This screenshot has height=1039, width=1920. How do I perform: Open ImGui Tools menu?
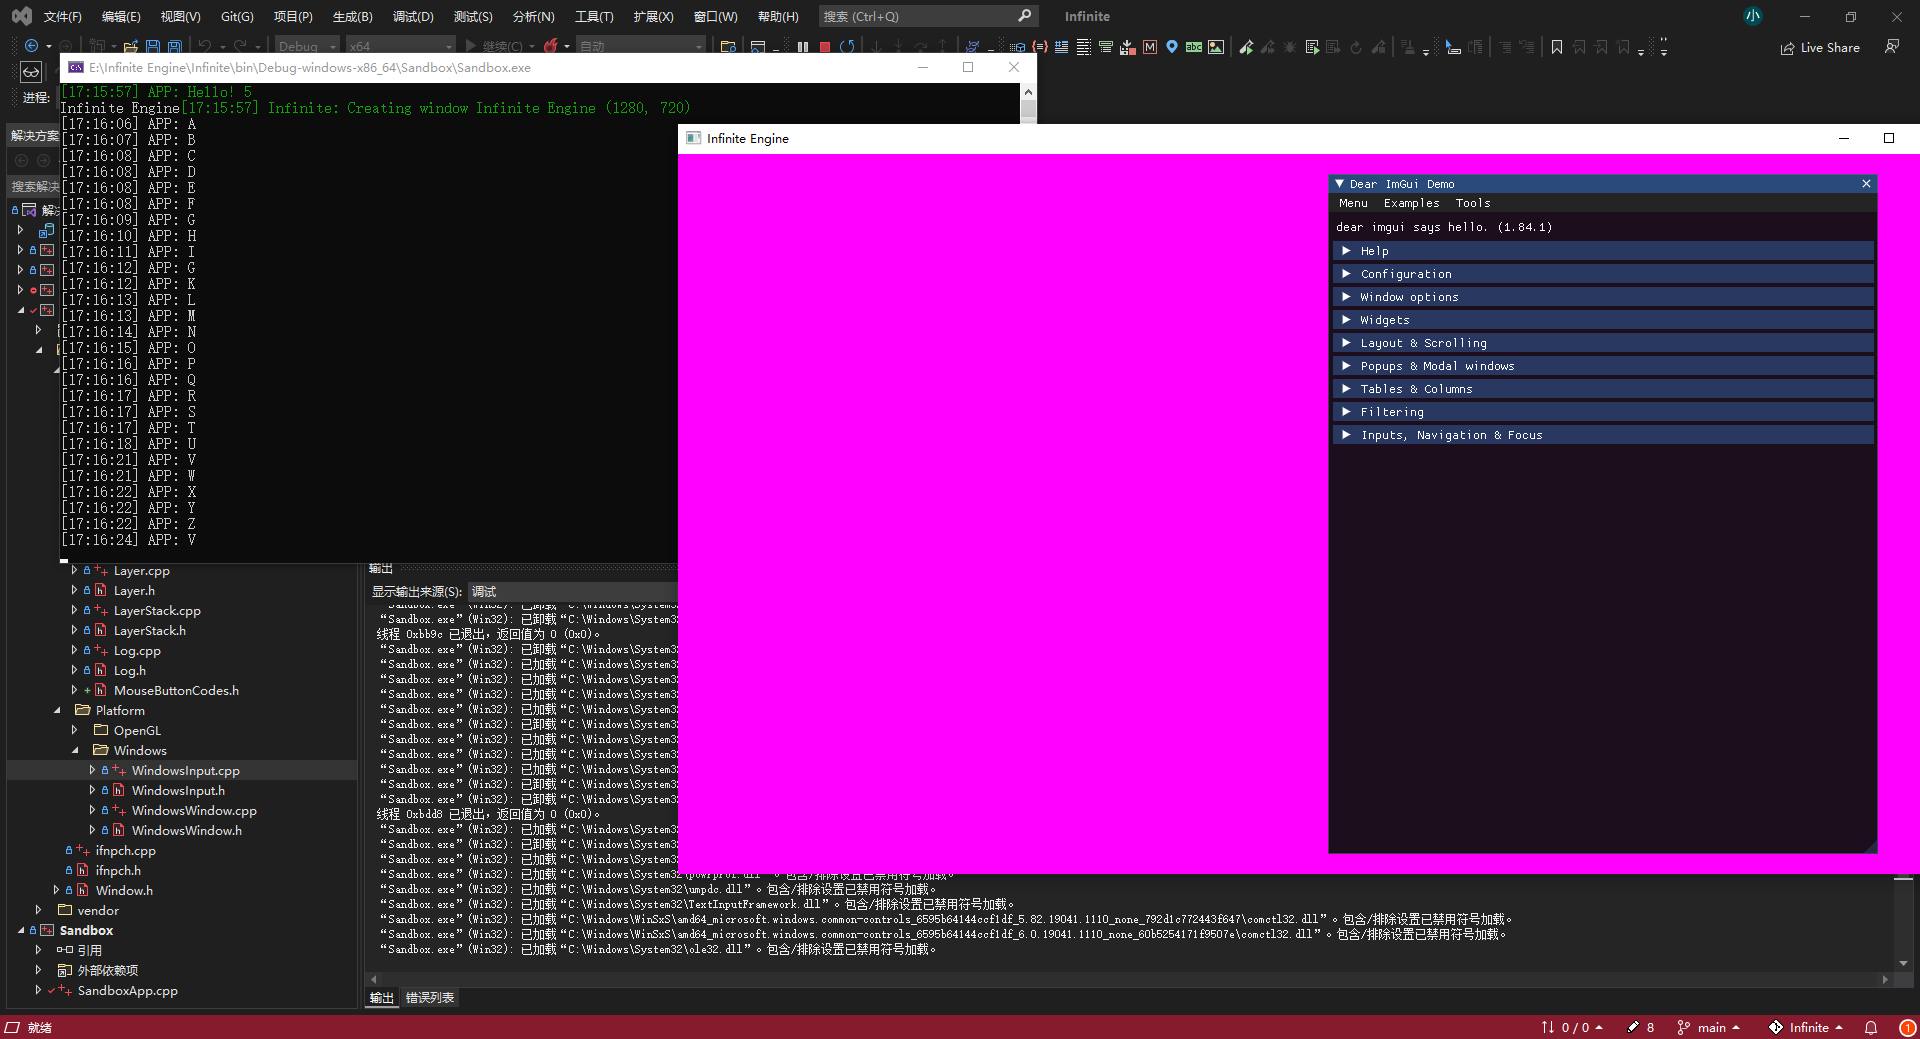pos(1473,203)
